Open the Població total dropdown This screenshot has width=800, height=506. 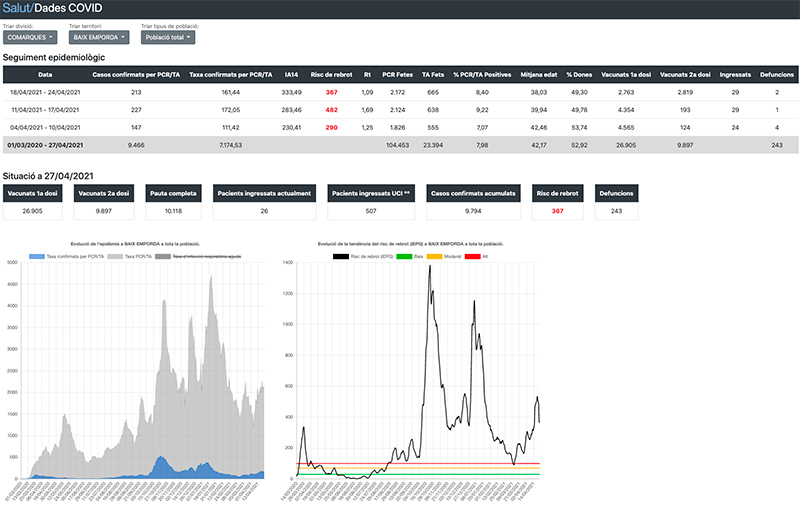168,37
